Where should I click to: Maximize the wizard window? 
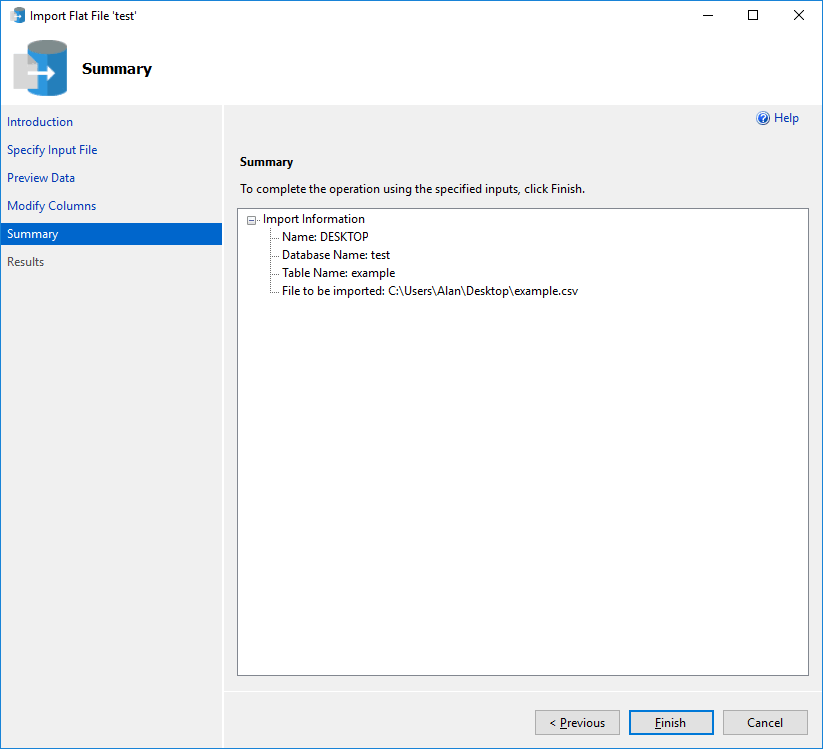[753, 15]
